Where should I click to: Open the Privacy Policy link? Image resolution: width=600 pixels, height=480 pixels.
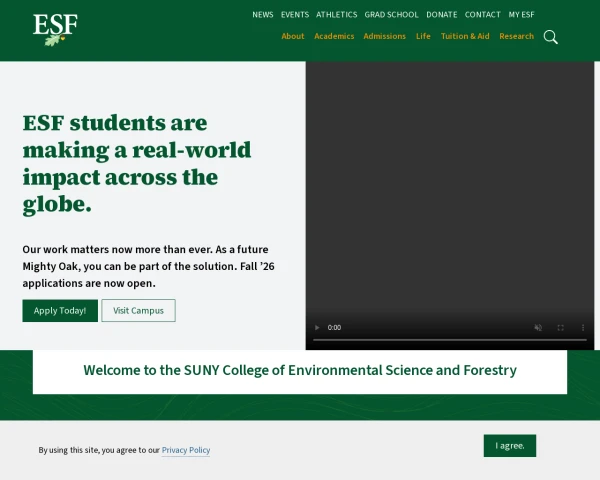coord(186,450)
